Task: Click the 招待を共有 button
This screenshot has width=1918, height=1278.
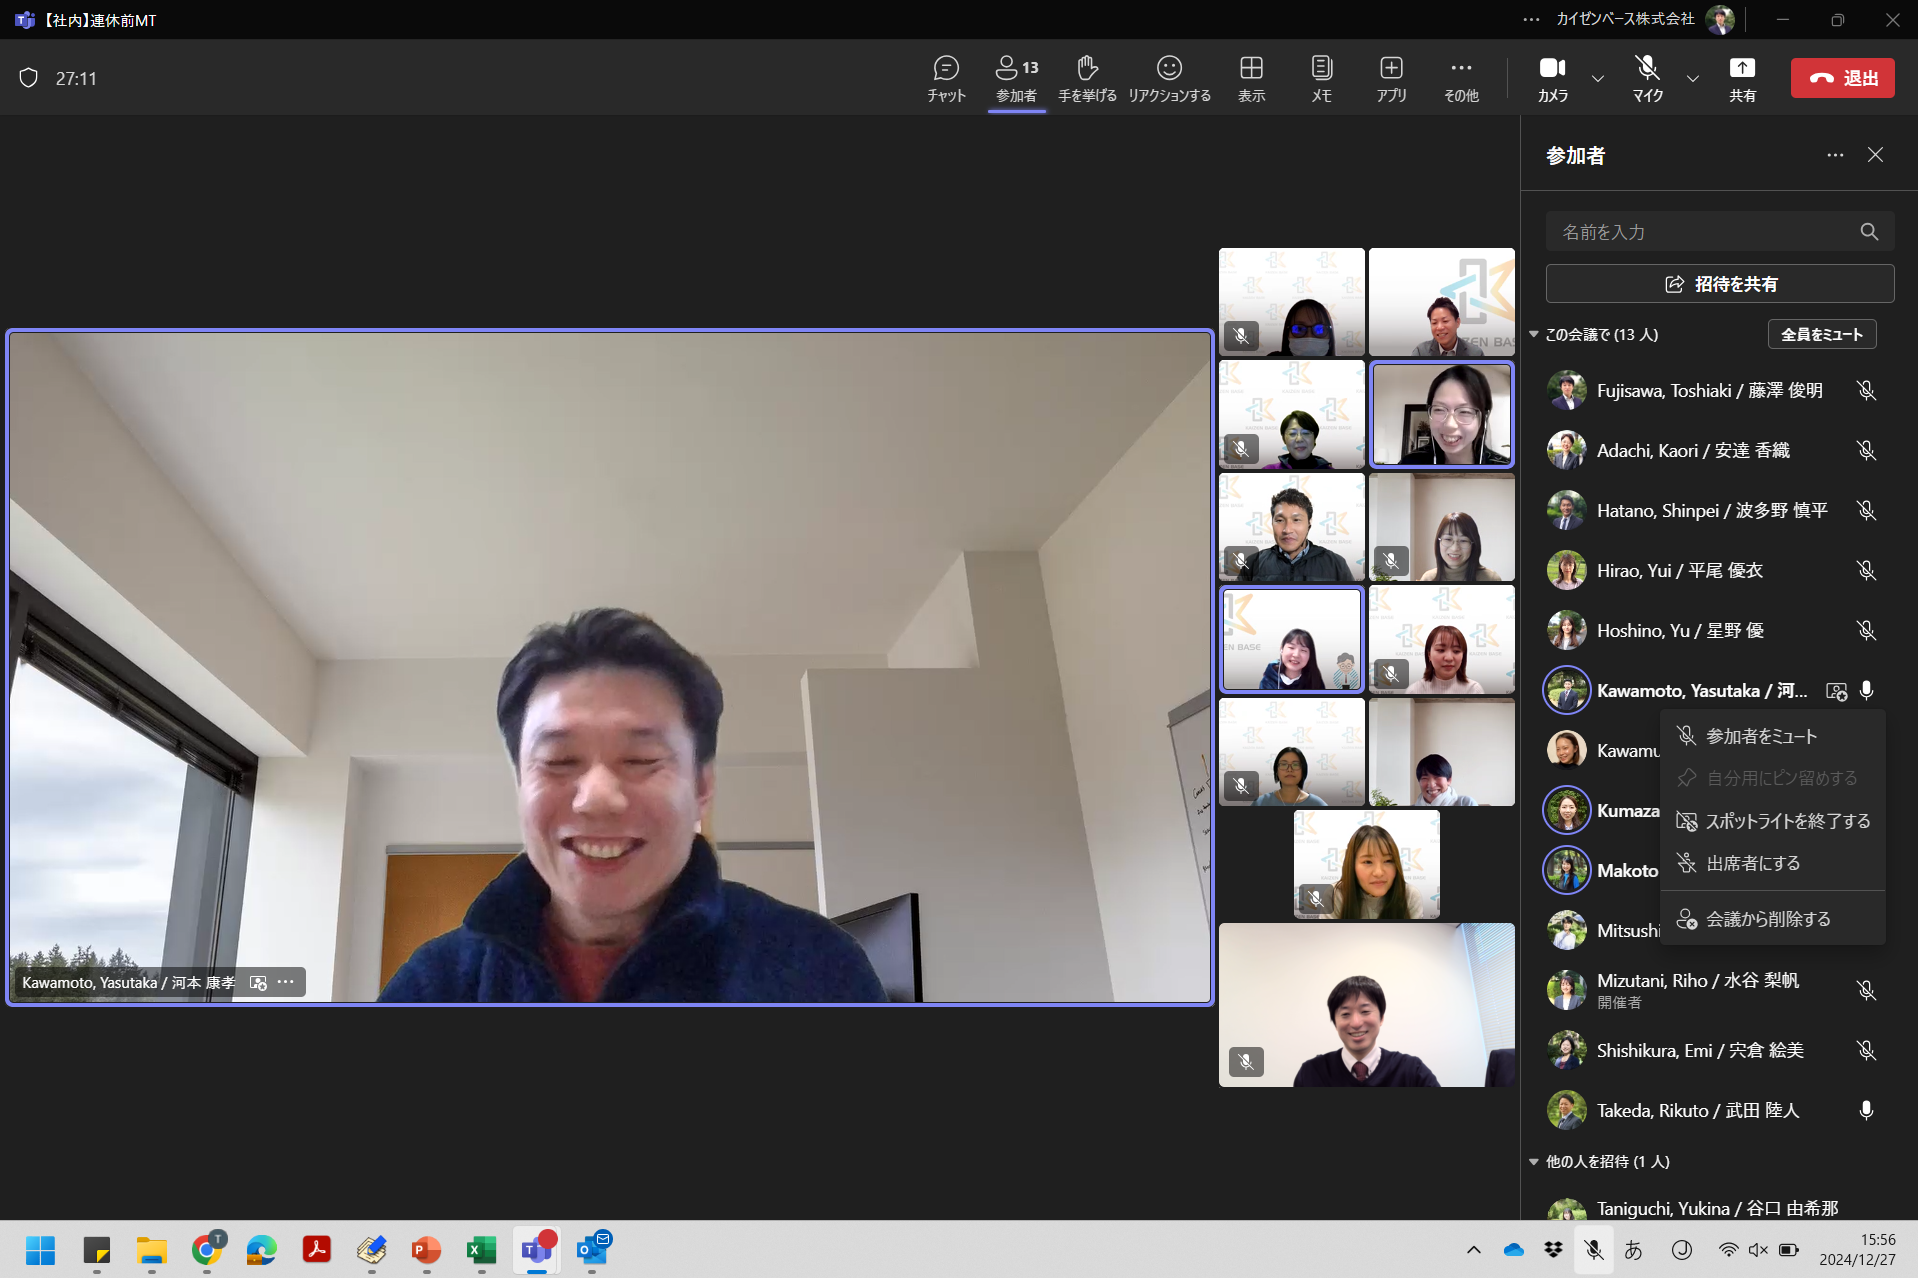Action: [1720, 284]
